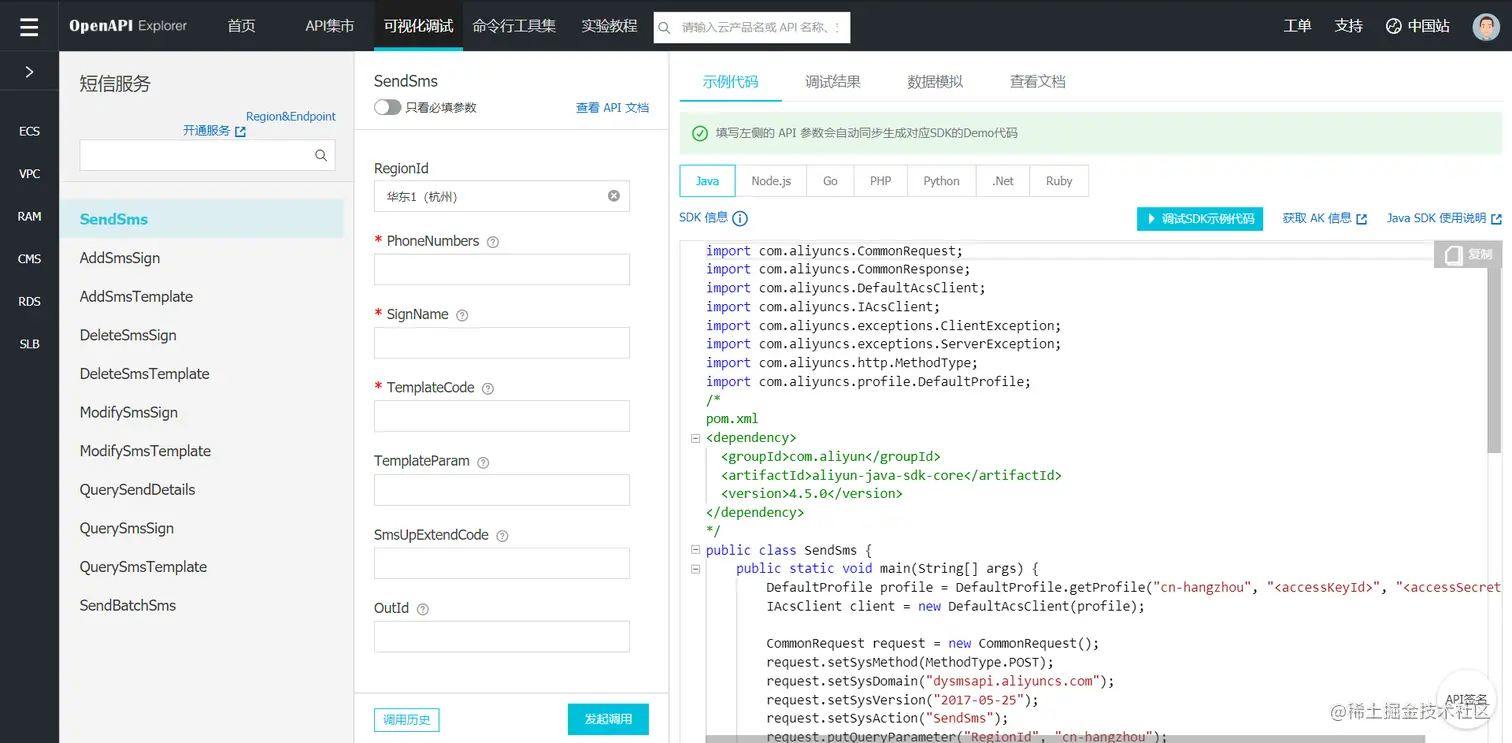1512x743 pixels.
Task: Select QuerySendDetails in the API list
Action: point(138,490)
